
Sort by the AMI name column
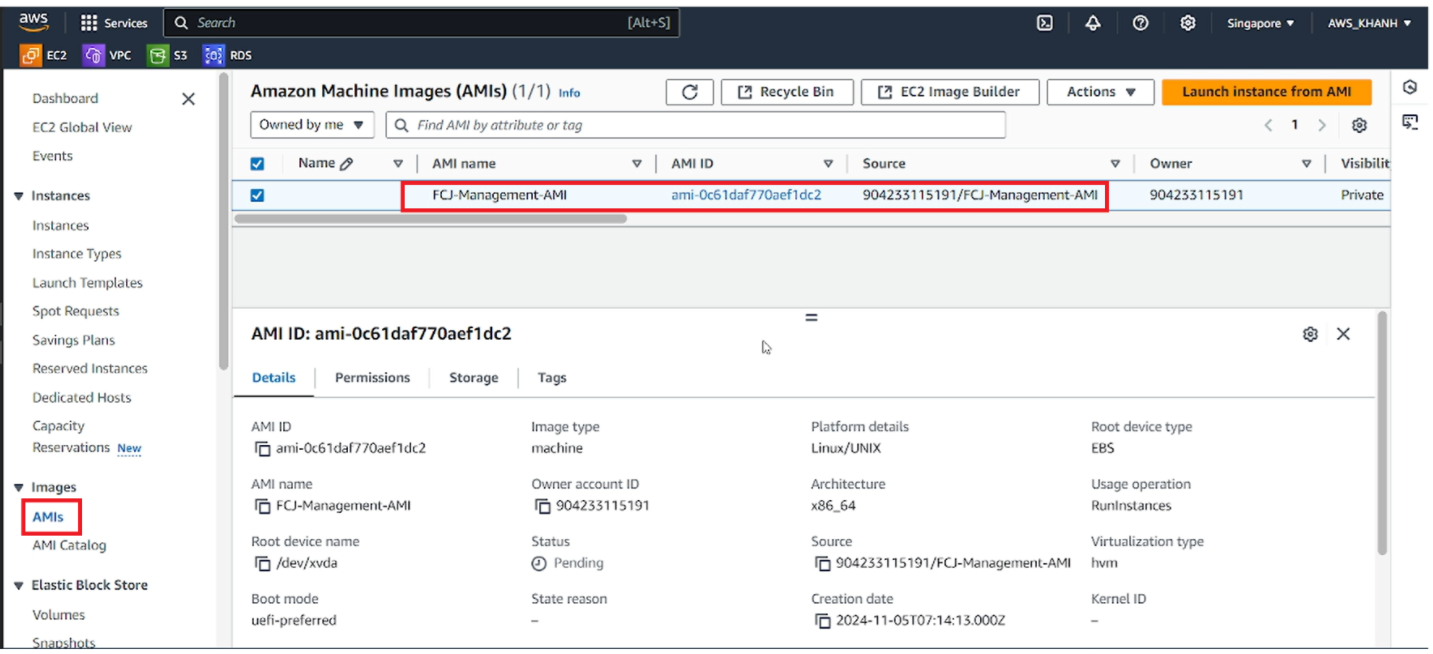coord(637,164)
